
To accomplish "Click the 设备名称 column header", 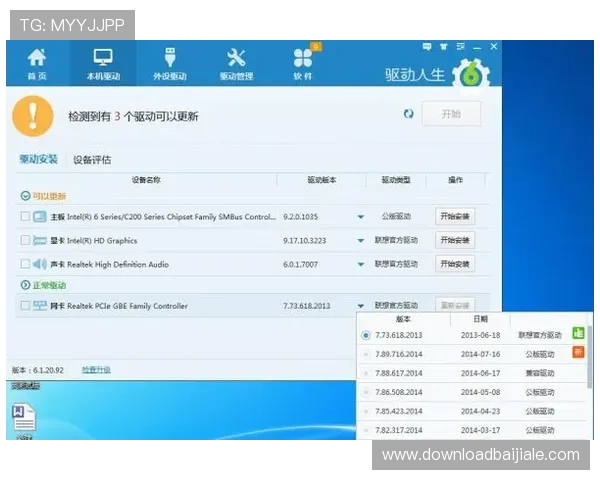I will [146, 180].
